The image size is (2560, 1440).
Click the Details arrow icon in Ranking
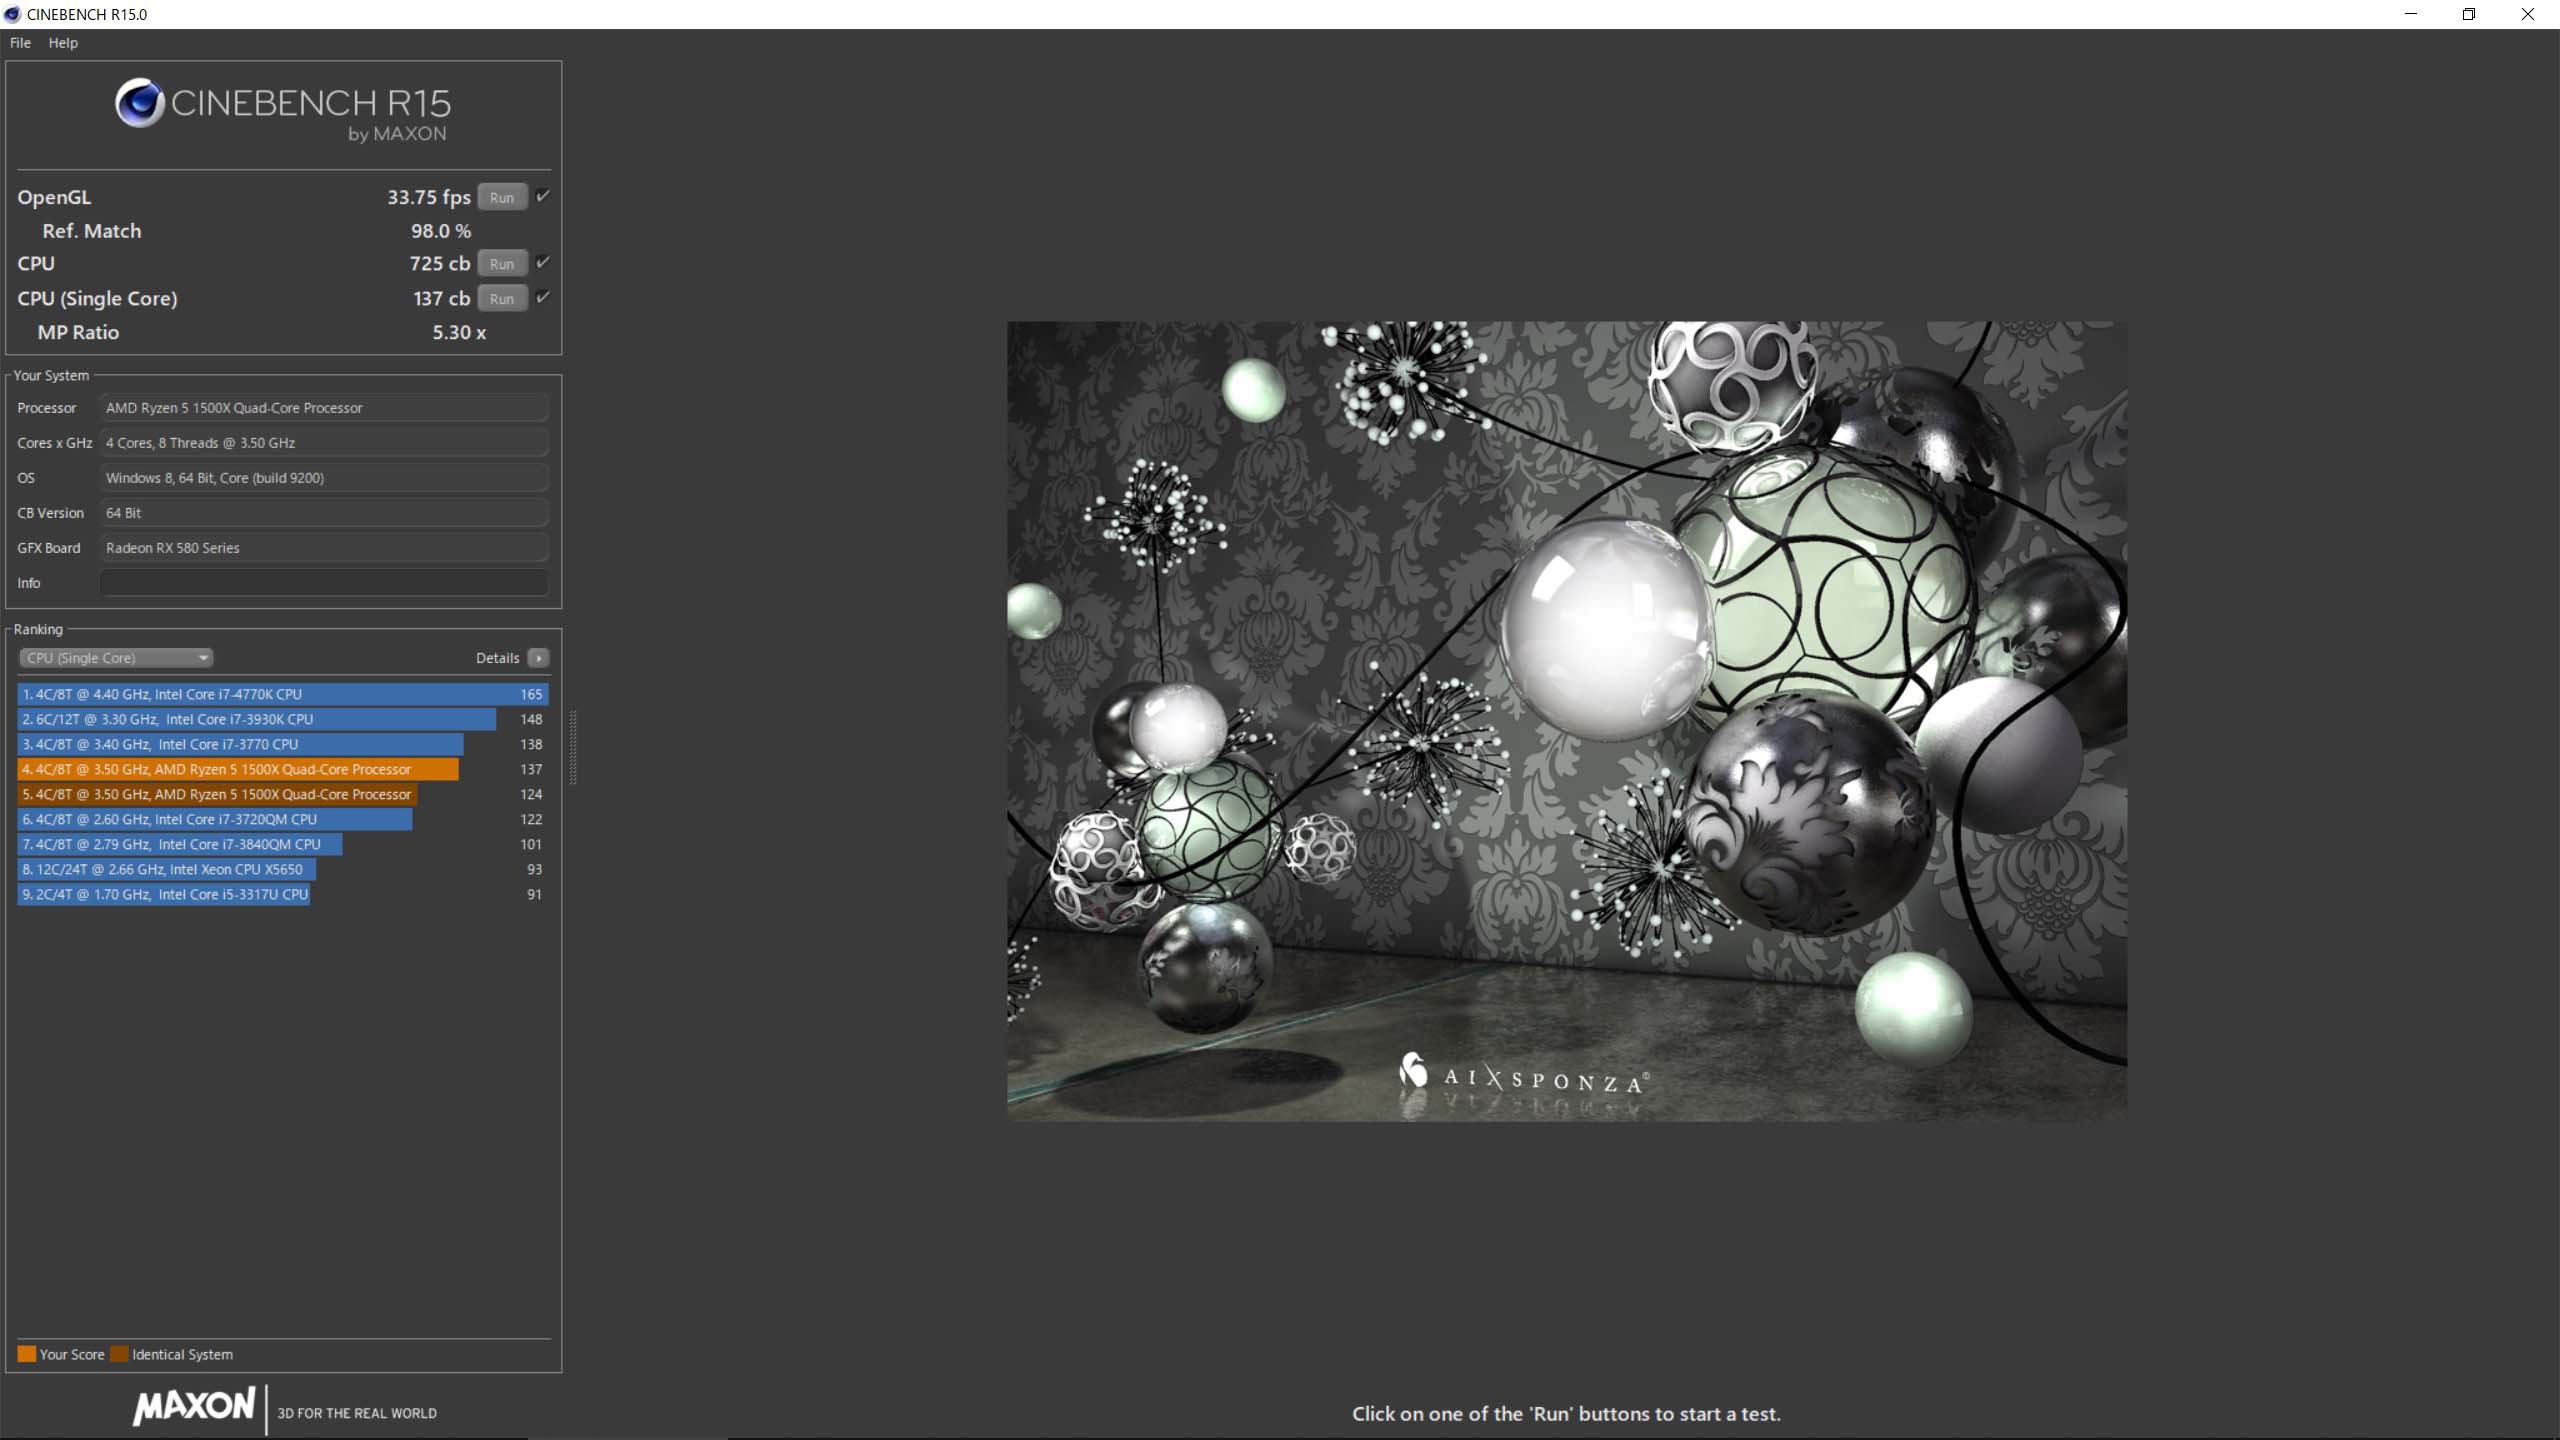(538, 658)
